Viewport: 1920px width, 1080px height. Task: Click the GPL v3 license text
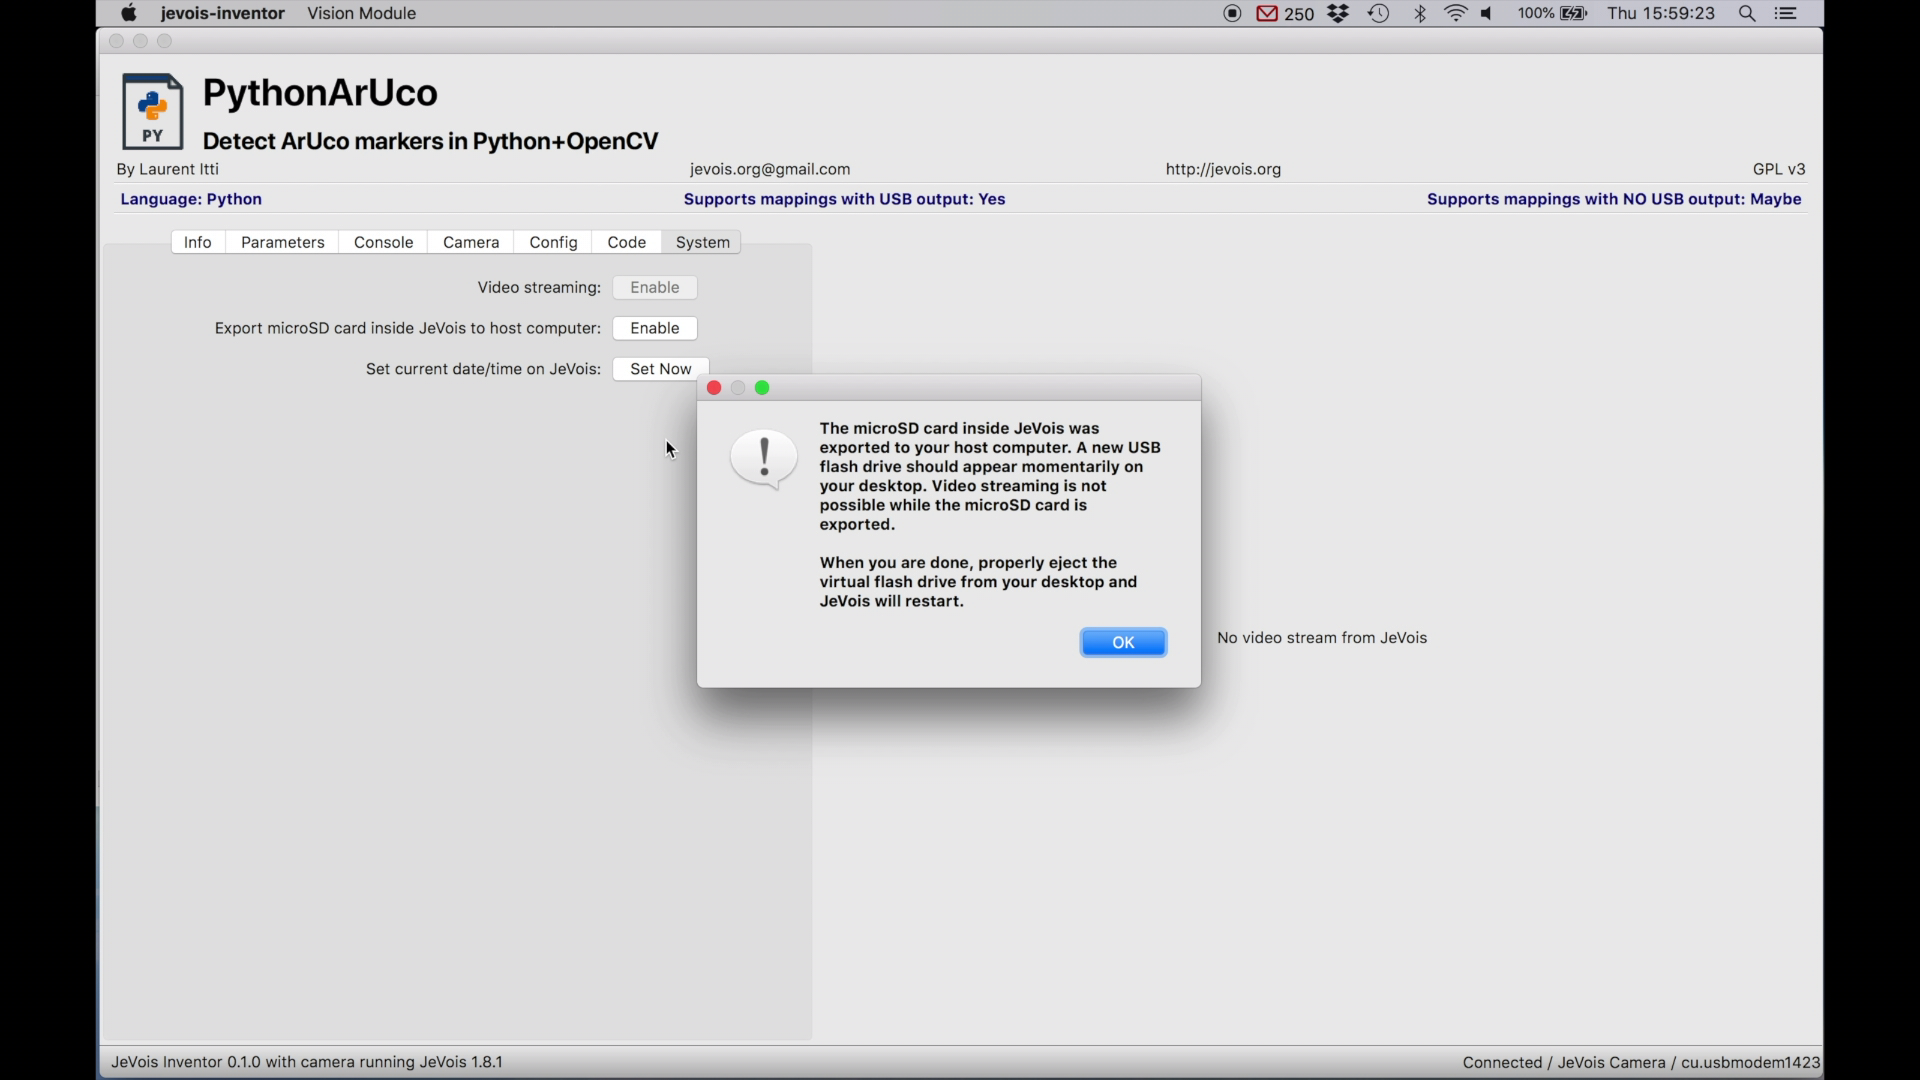1779,170
